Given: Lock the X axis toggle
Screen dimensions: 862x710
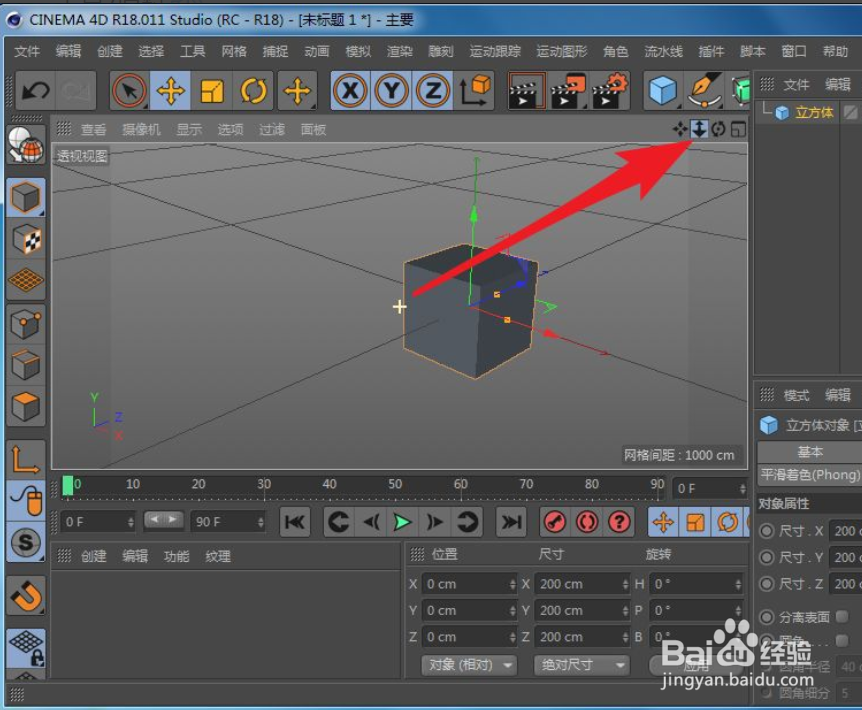Looking at the screenshot, I should [348, 91].
